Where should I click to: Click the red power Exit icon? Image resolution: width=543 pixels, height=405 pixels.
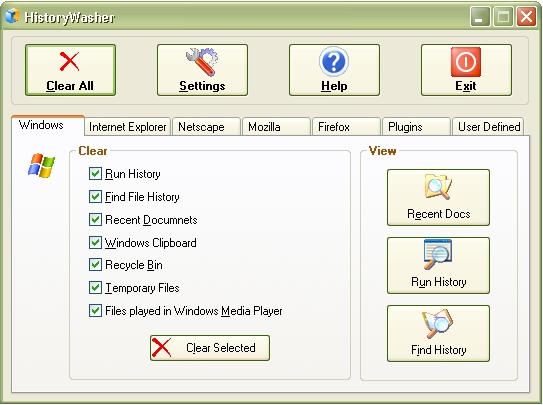[x=466, y=62]
